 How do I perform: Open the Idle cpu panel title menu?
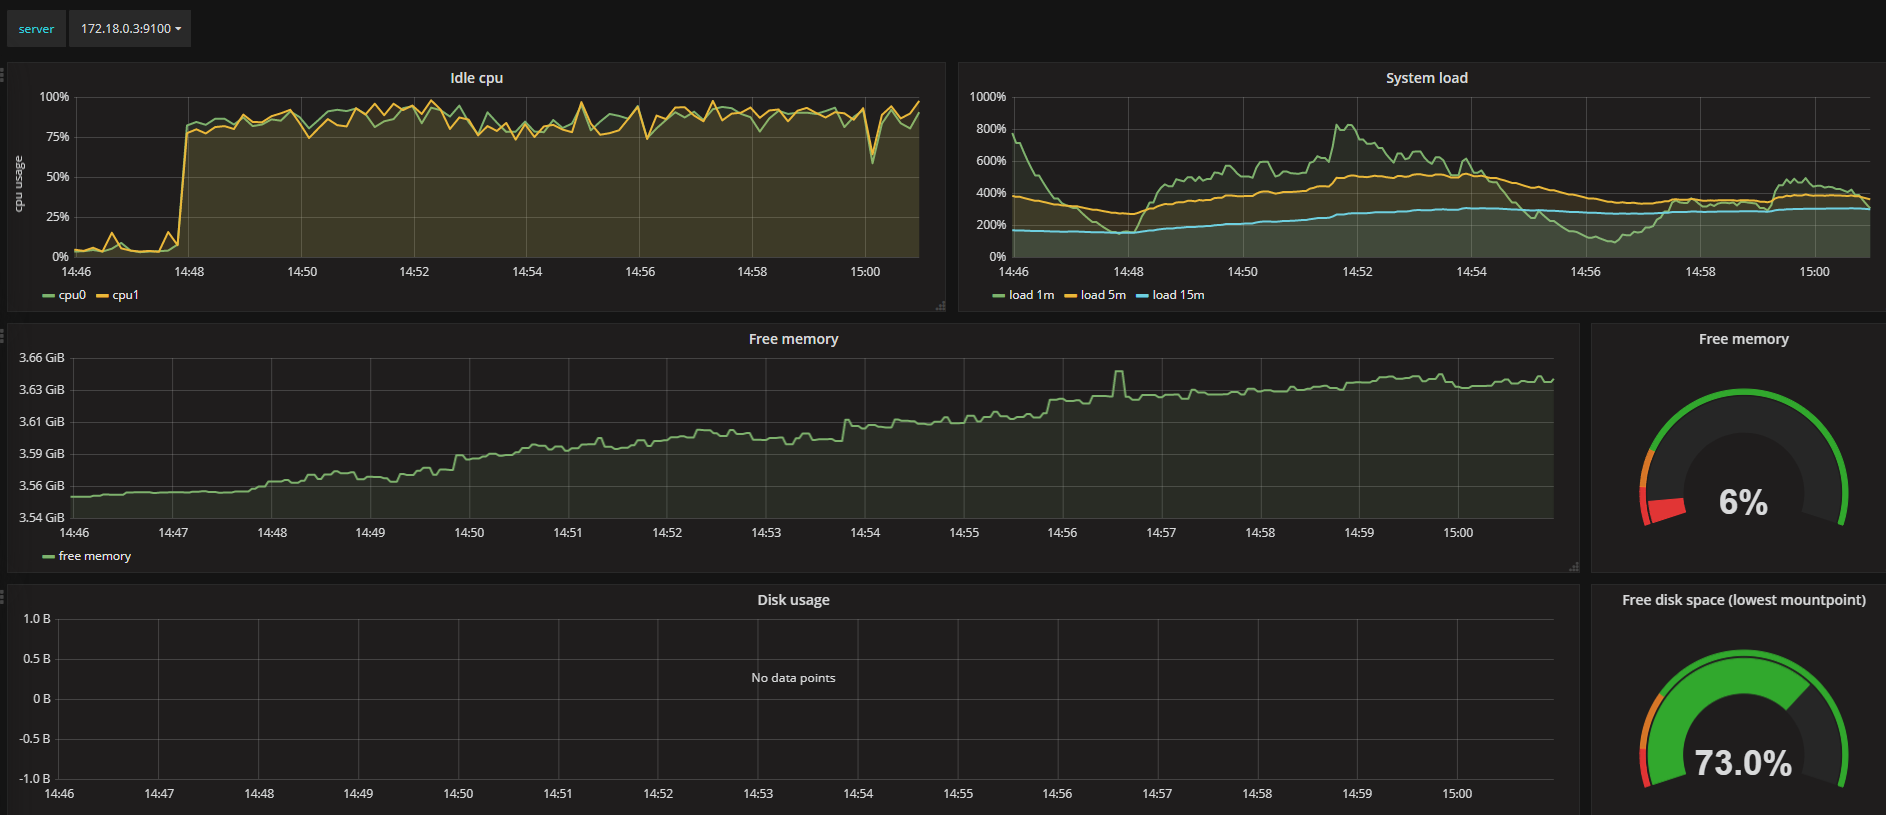point(476,78)
